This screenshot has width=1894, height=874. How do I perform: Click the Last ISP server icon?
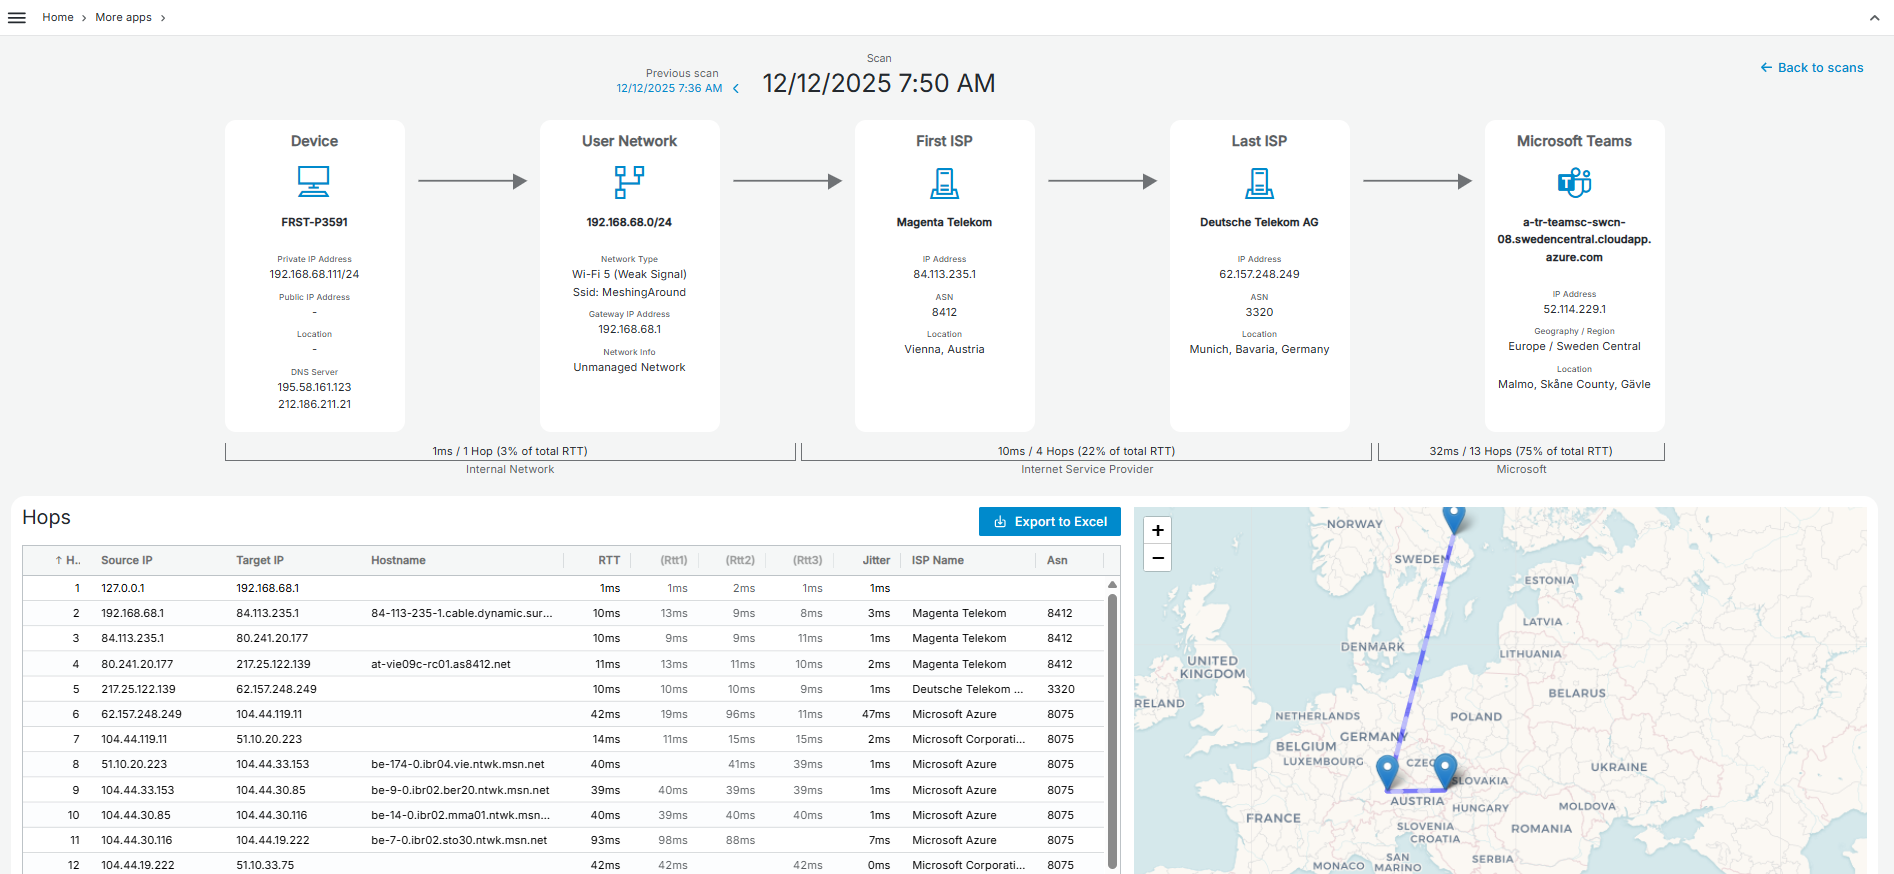(1259, 183)
